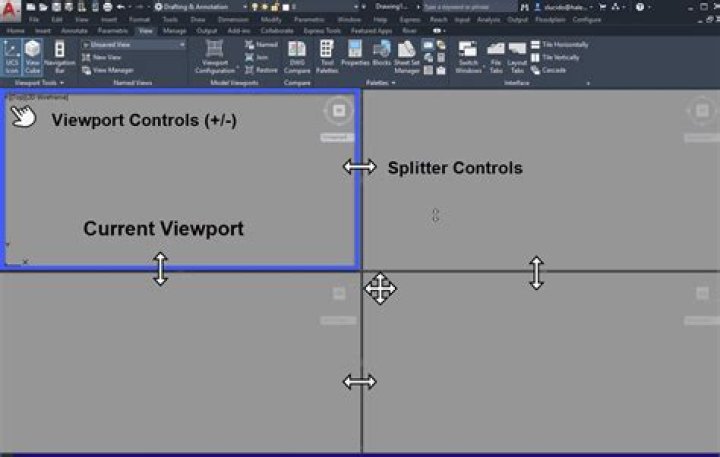Switch to the Collaborate ribbon tab
This screenshot has width=720, height=457.
(277, 31)
